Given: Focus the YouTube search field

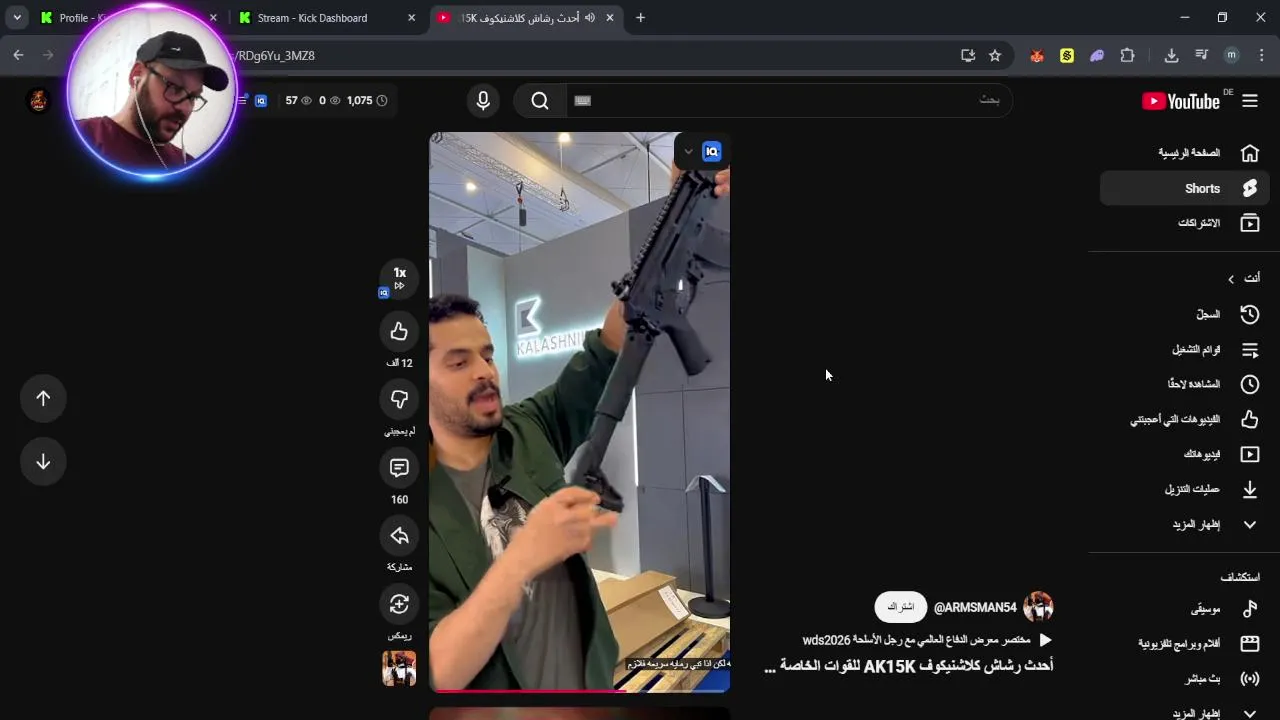Looking at the screenshot, I should (790, 100).
